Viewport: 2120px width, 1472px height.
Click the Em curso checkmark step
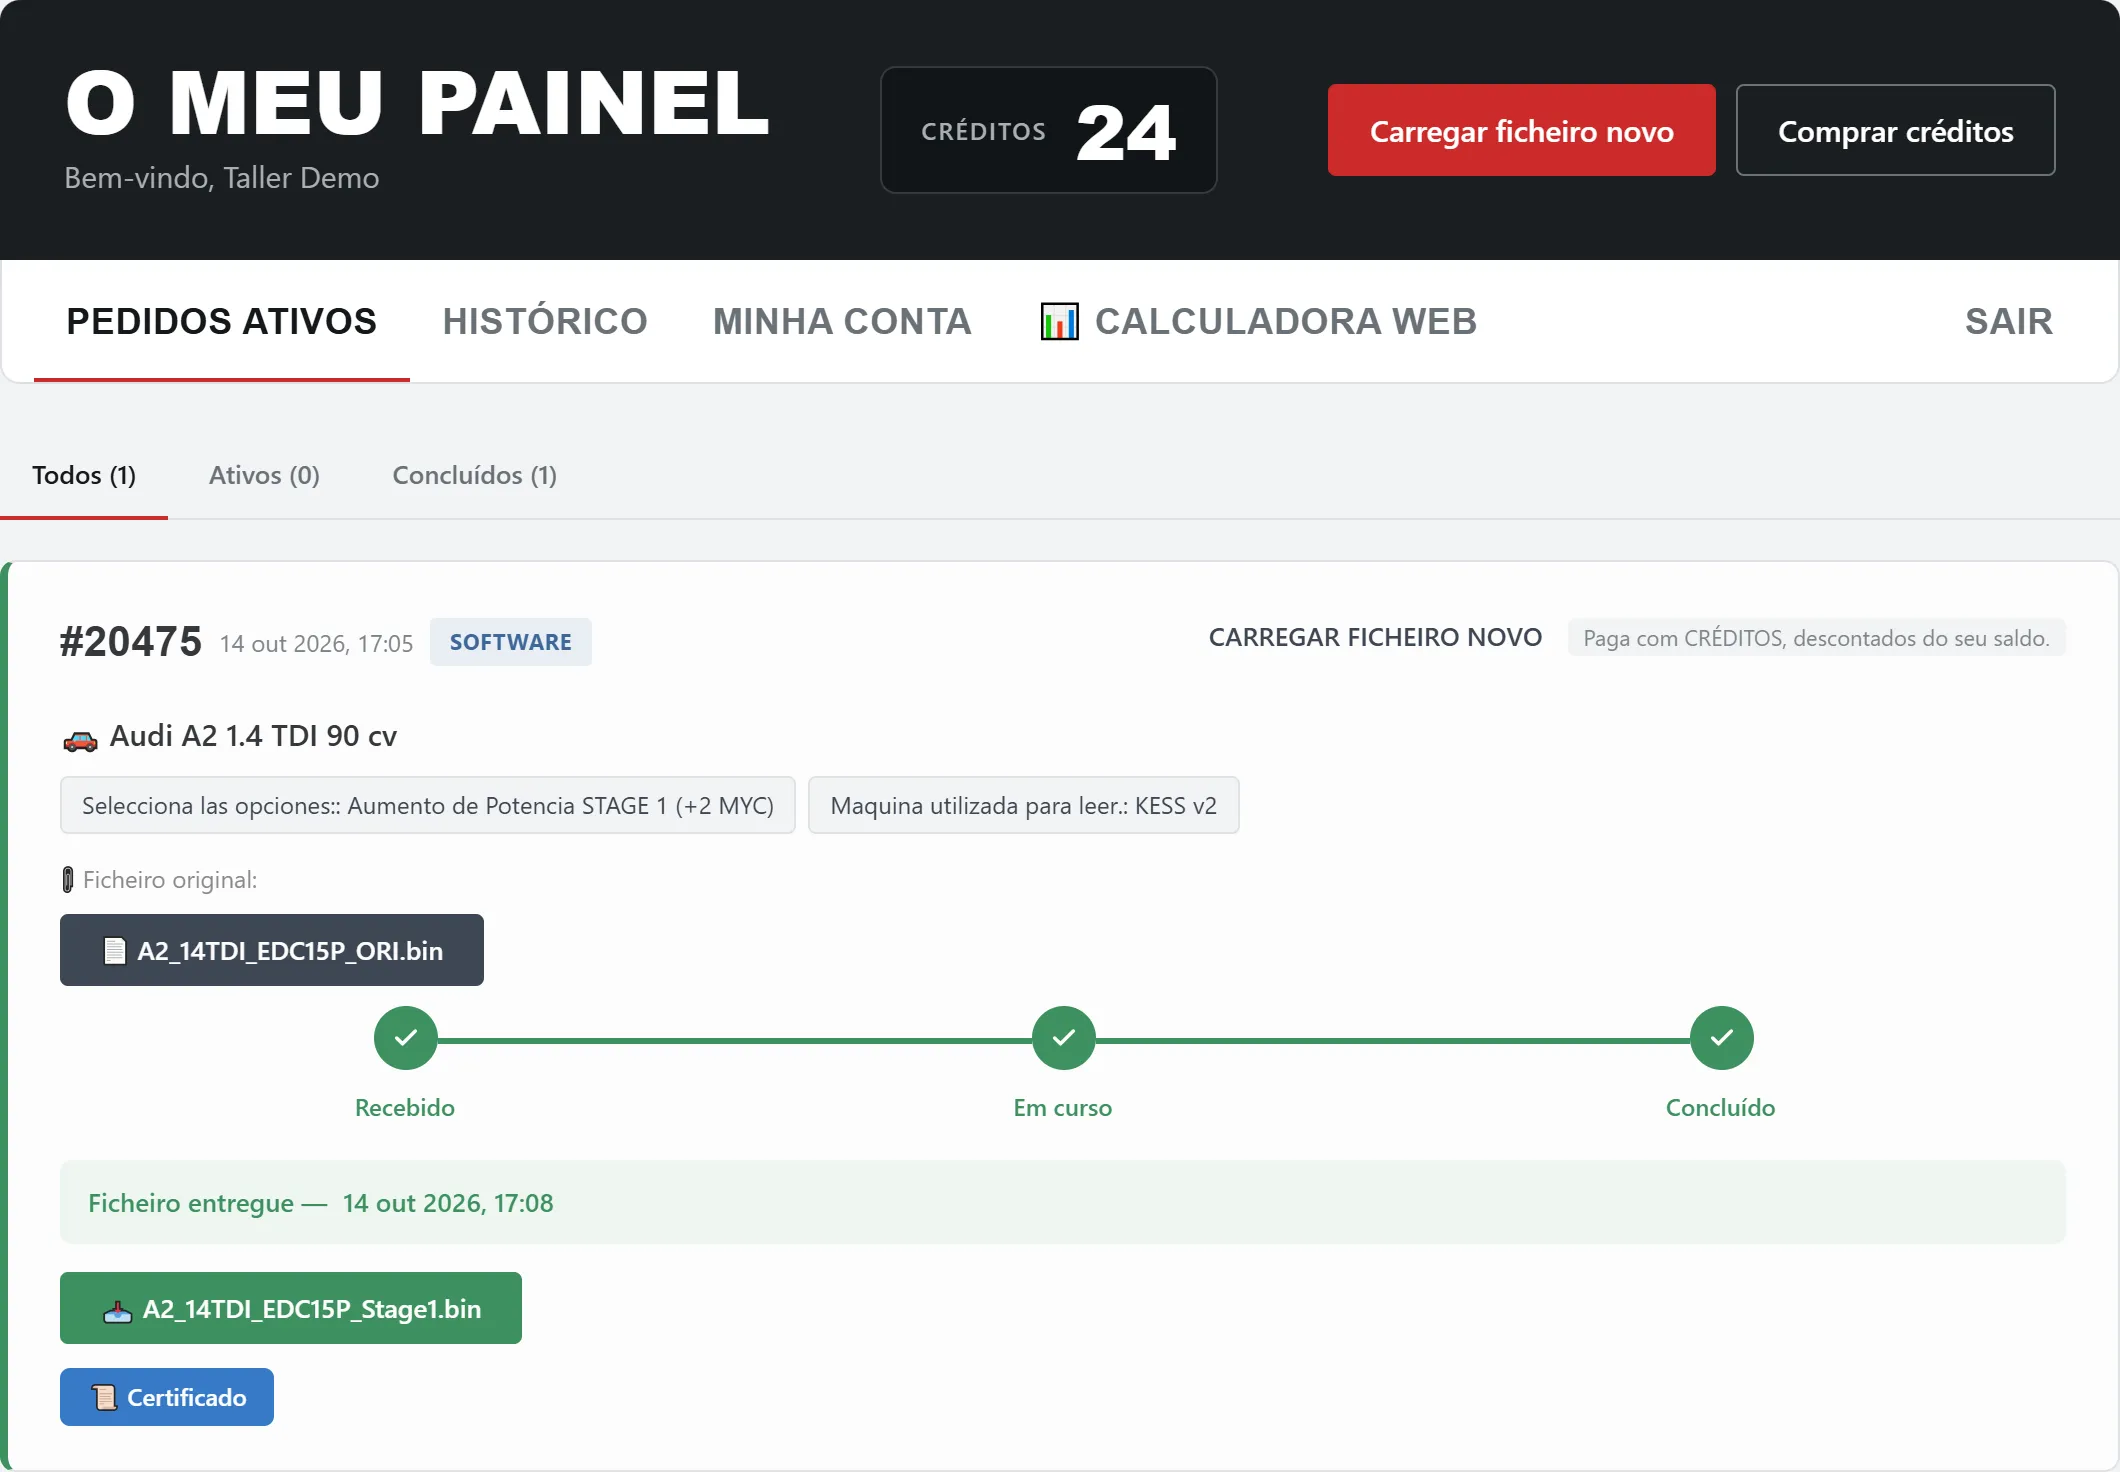(x=1063, y=1038)
